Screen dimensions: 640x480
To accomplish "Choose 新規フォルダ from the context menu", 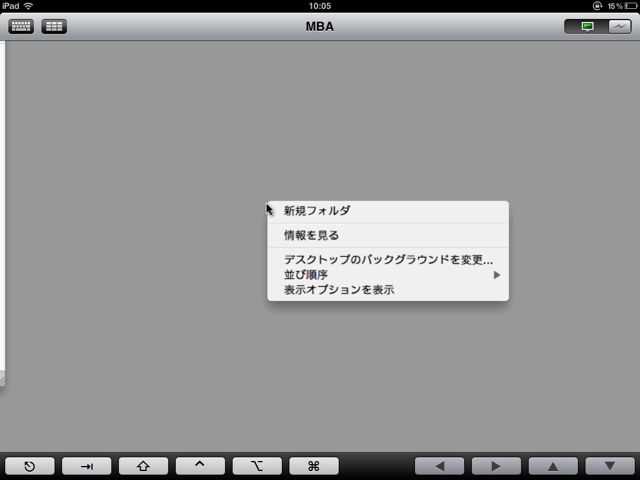I will [x=388, y=211].
